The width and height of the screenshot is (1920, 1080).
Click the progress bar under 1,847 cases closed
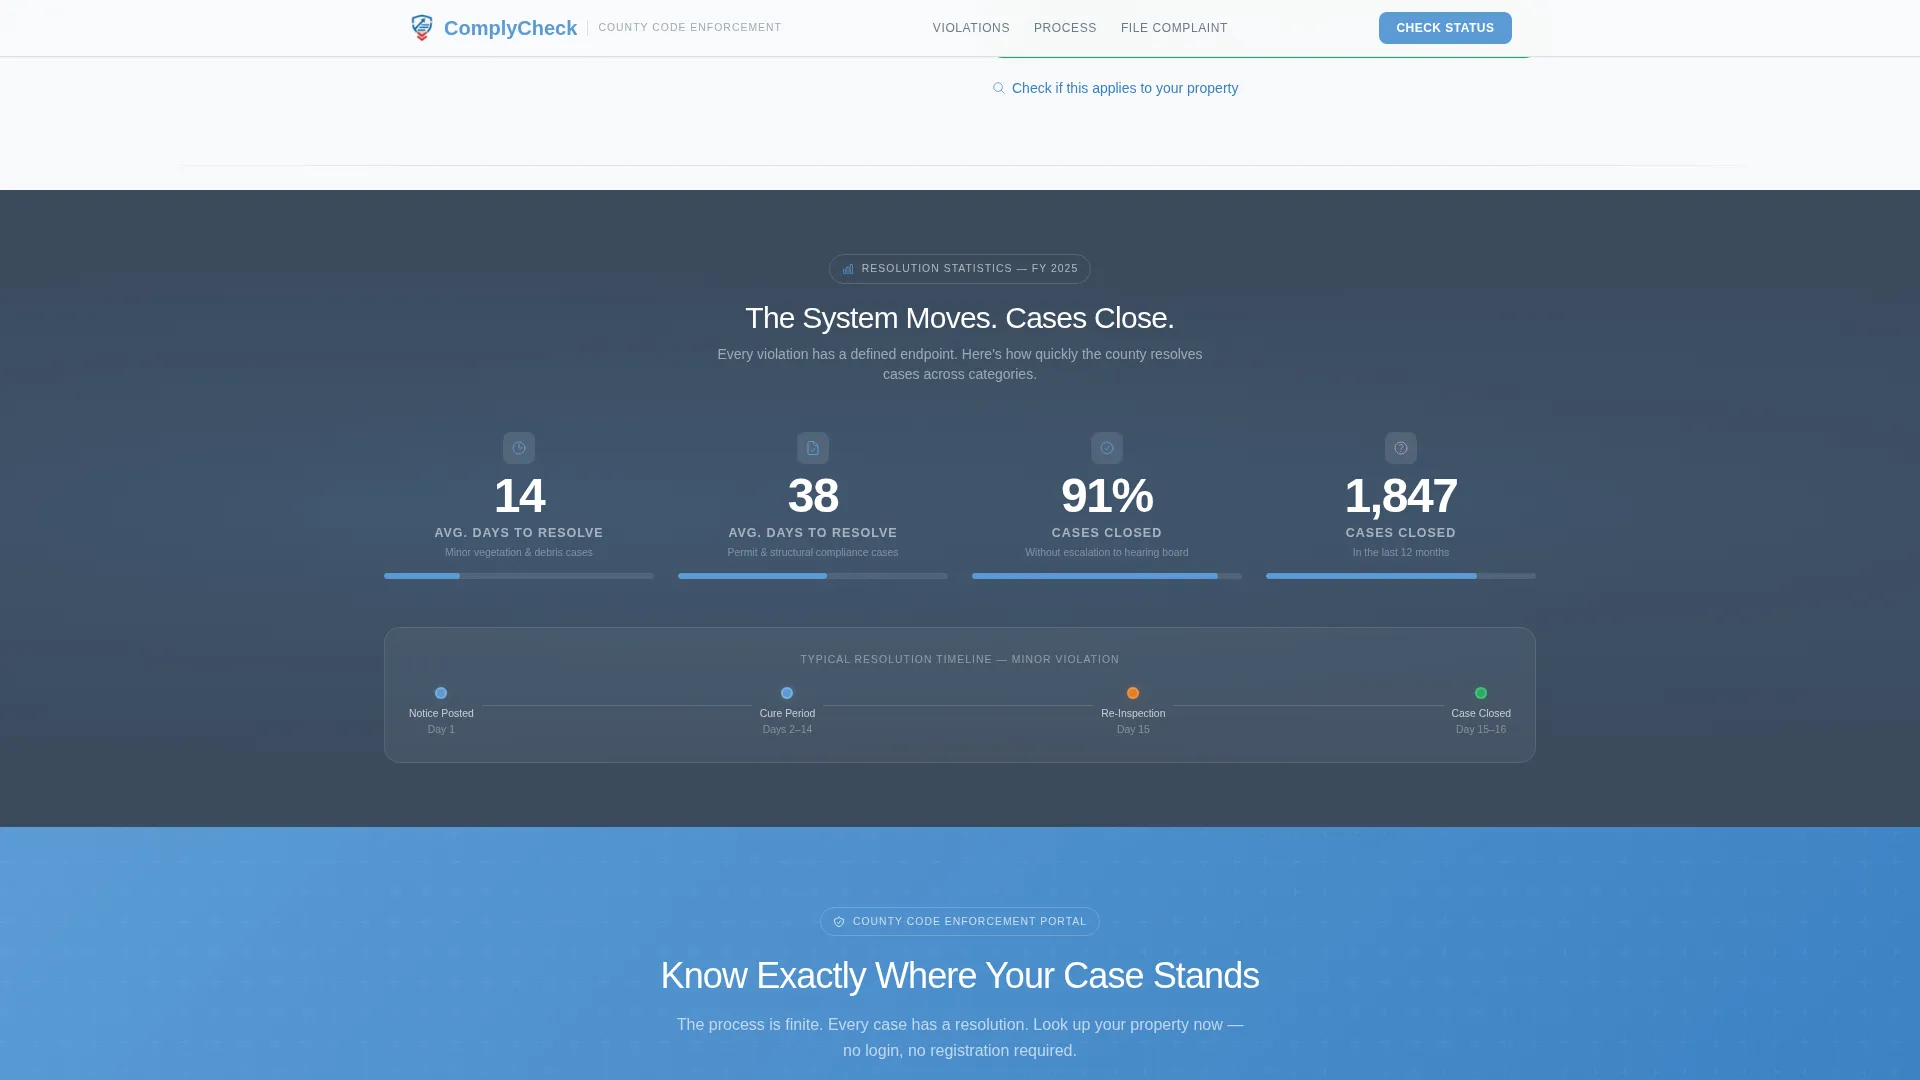pos(1401,576)
